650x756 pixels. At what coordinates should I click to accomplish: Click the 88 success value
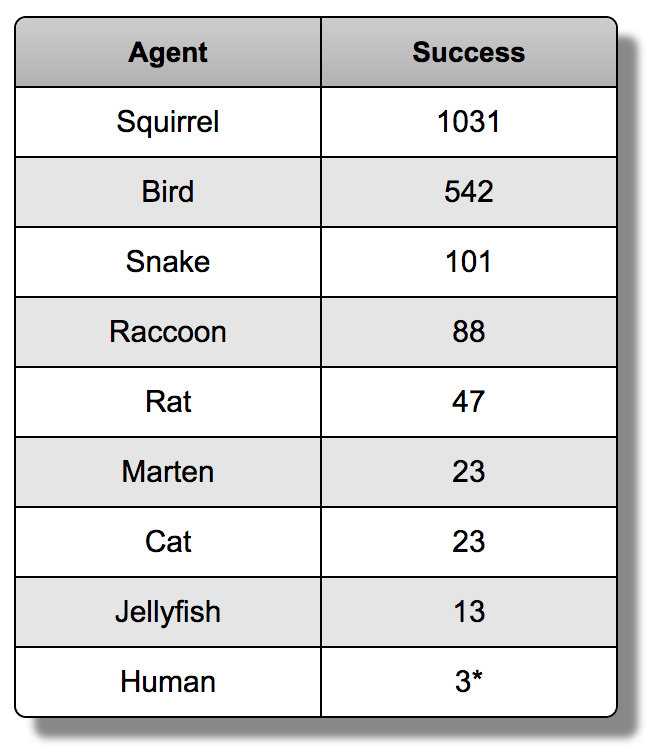(469, 332)
